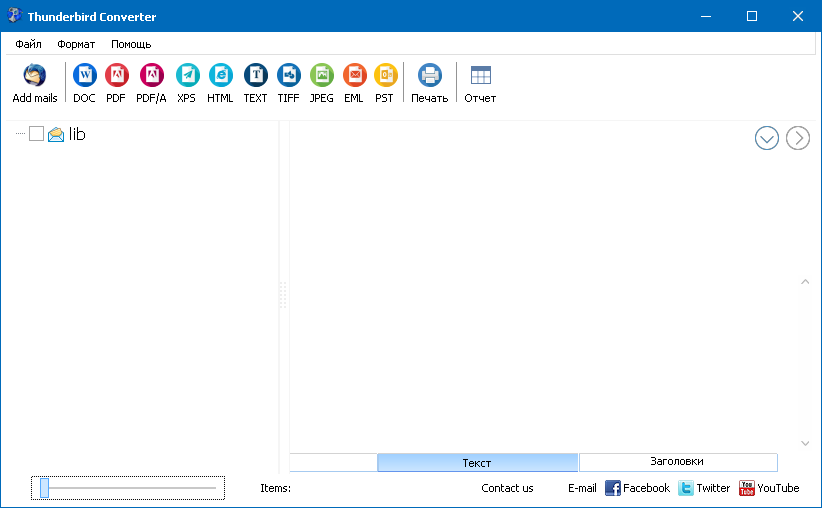Click the splitter grip between panes
Screen dimensions: 822x508
click(x=283, y=295)
